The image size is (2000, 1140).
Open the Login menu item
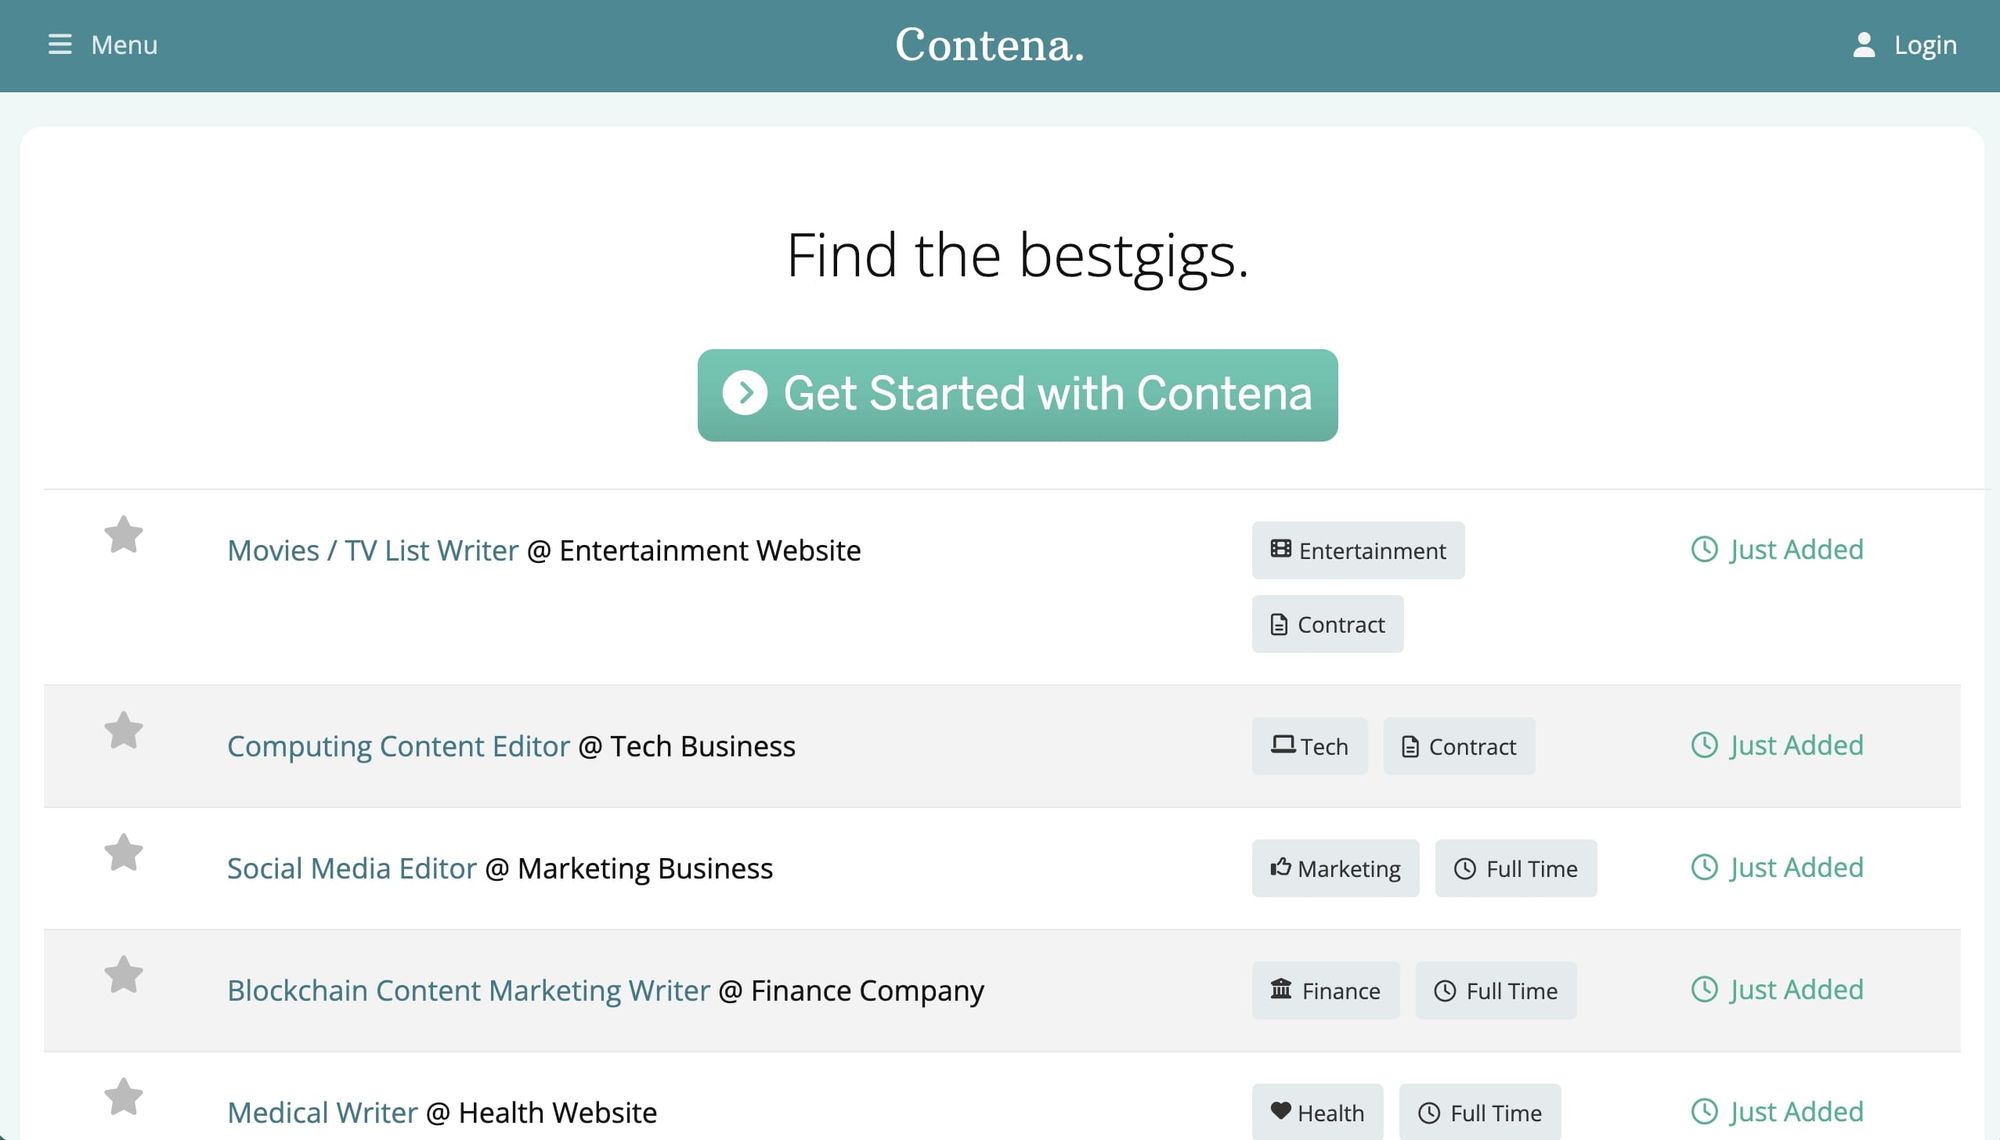click(x=1924, y=45)
